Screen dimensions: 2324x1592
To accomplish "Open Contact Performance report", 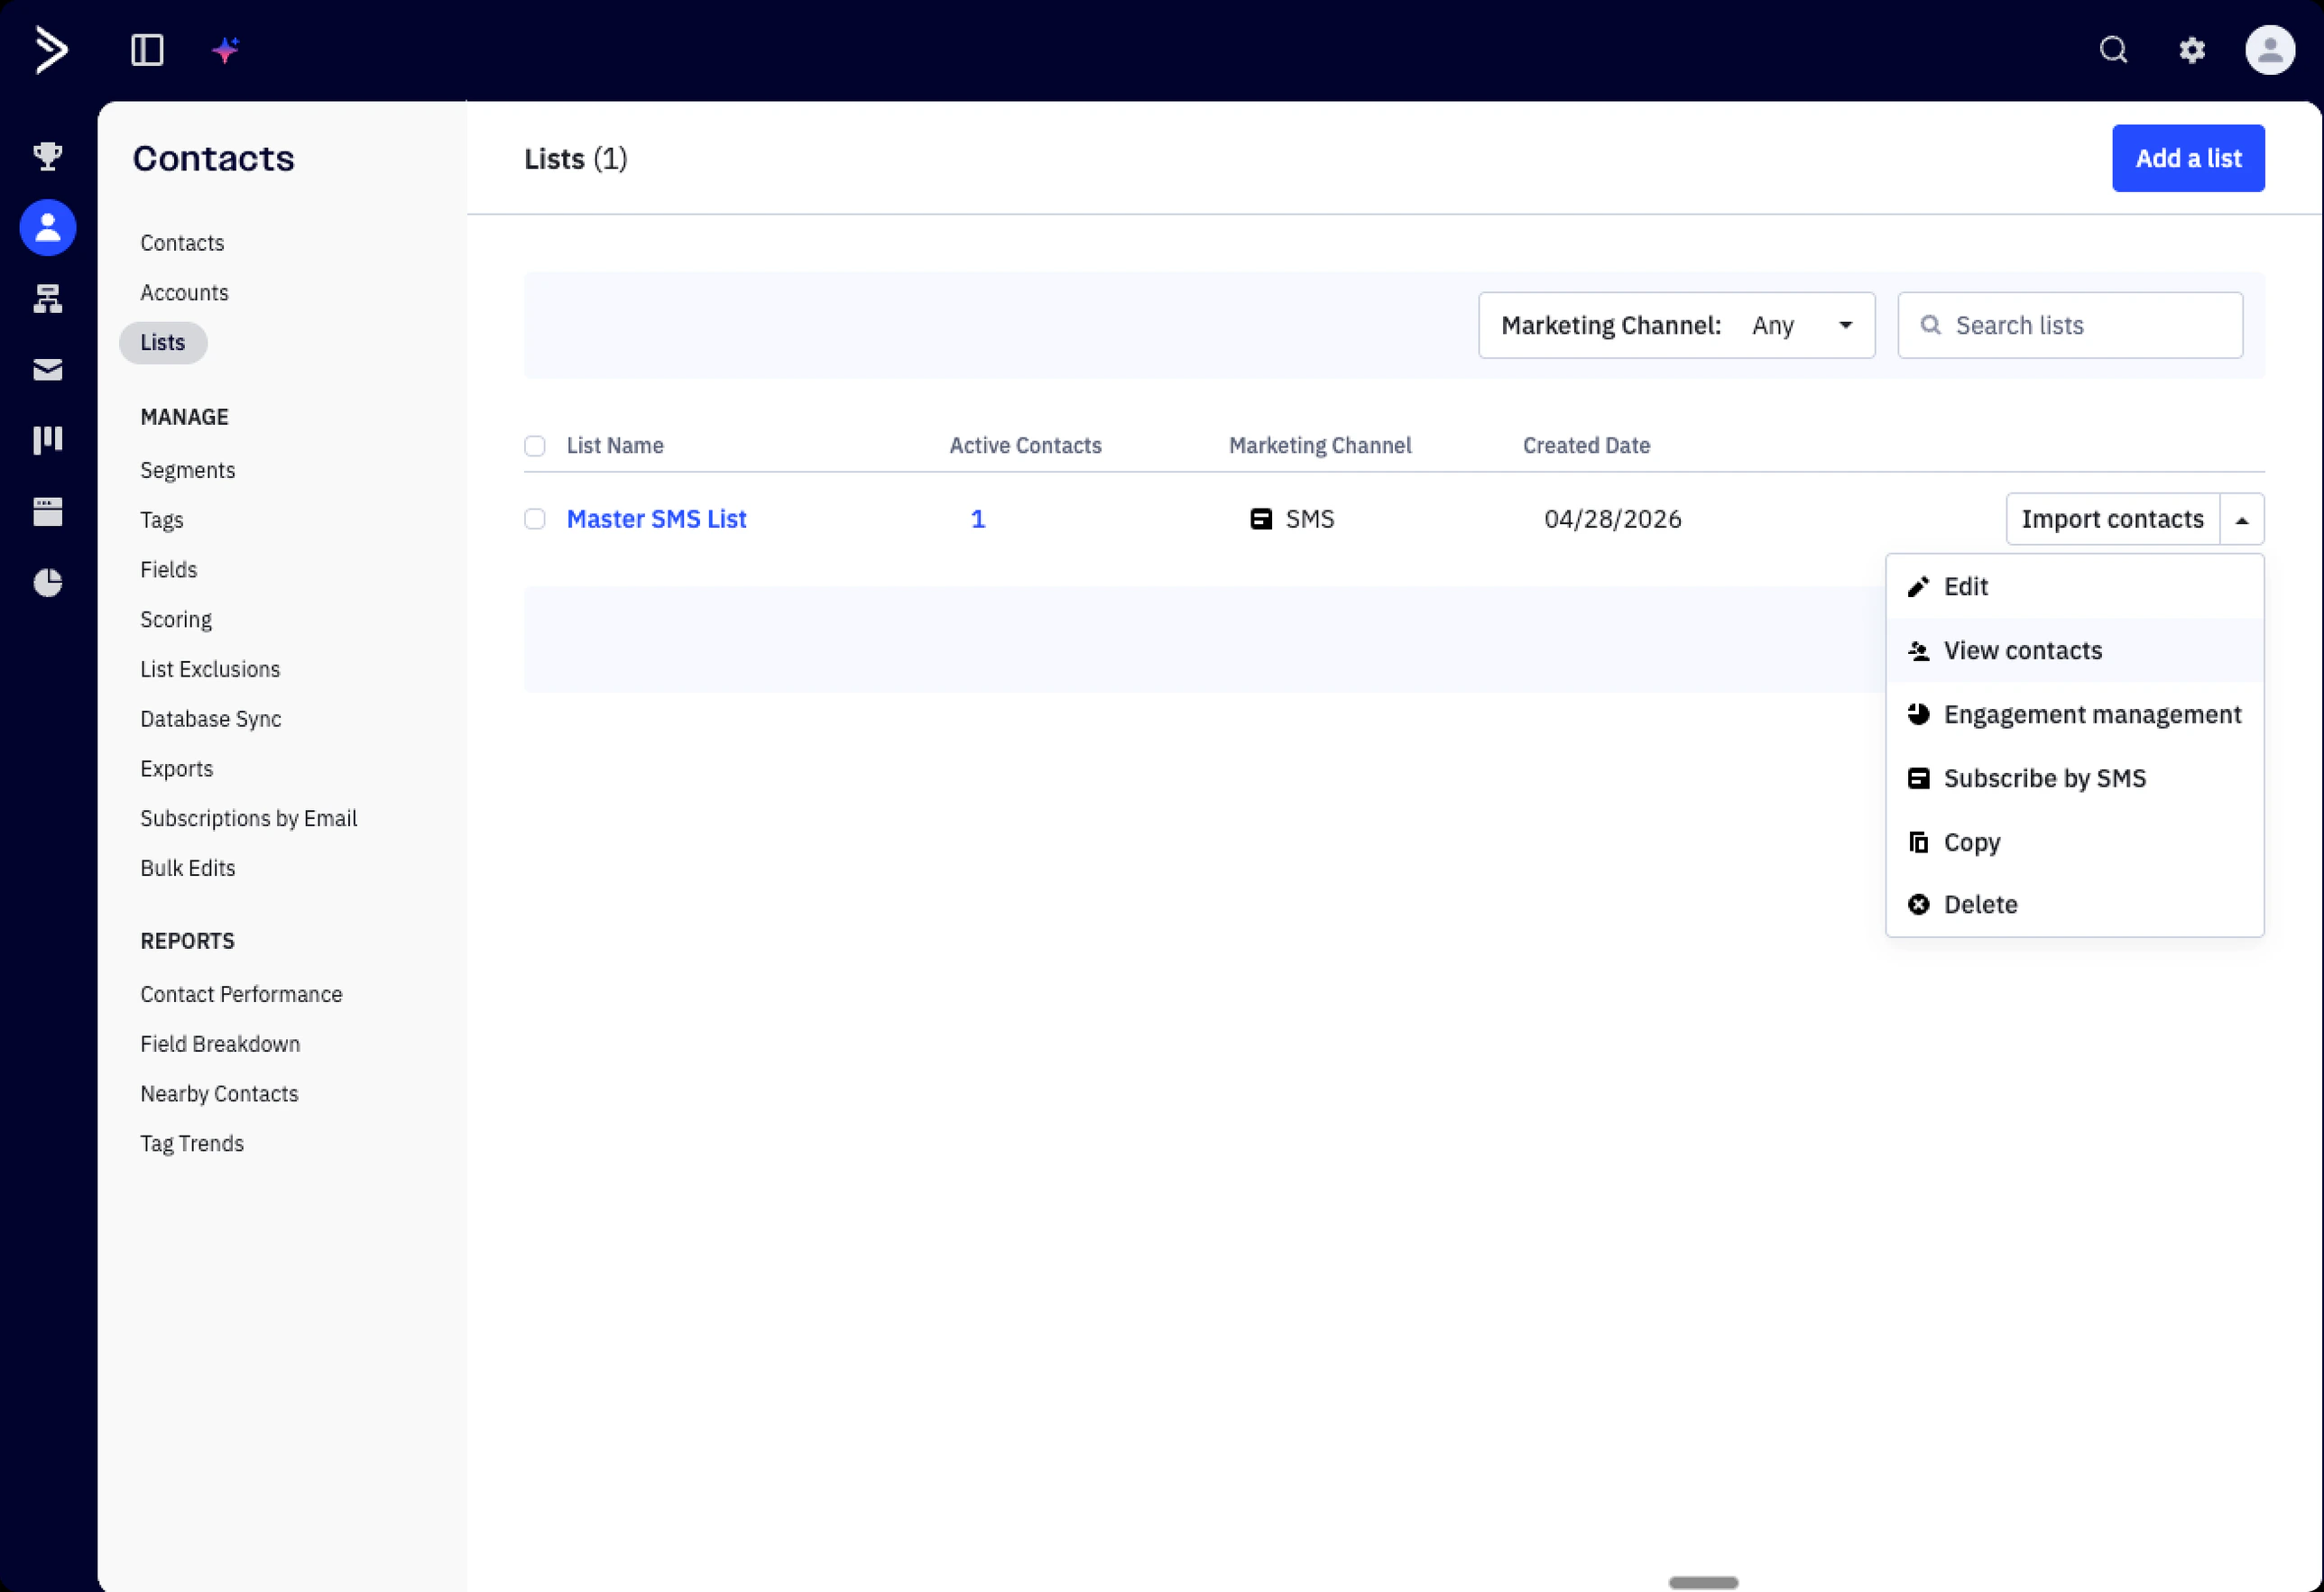I will [241, 994].
